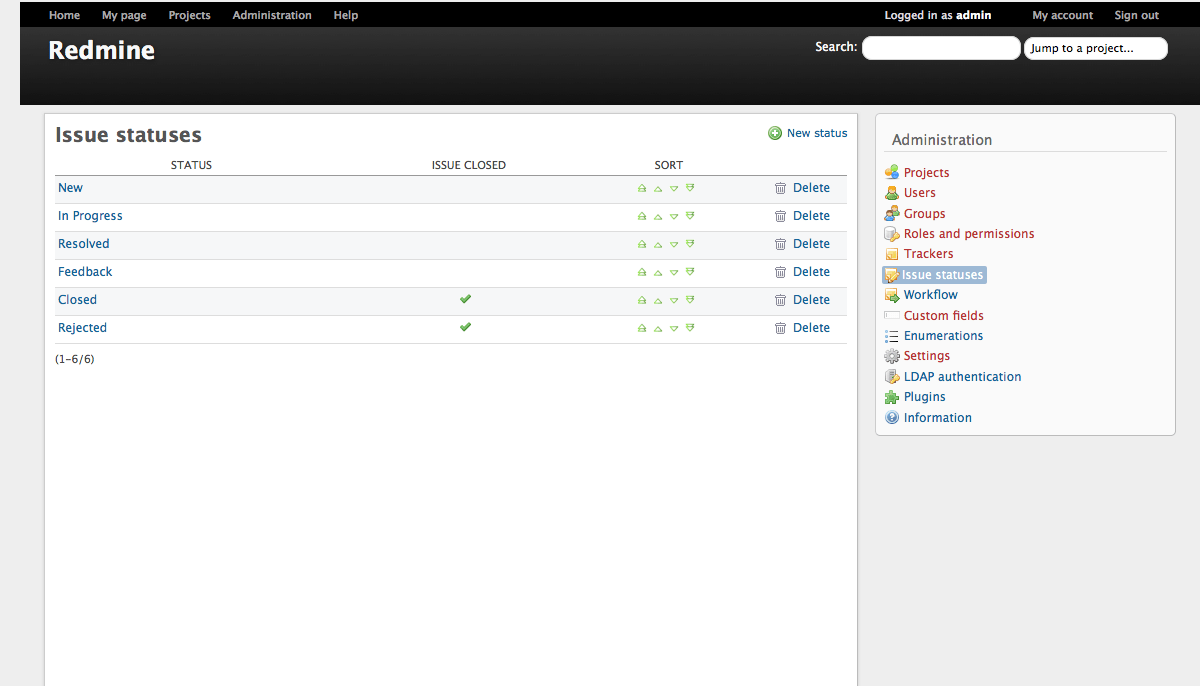
Task: Open the Closed status entry
Action: pos(77,300)
